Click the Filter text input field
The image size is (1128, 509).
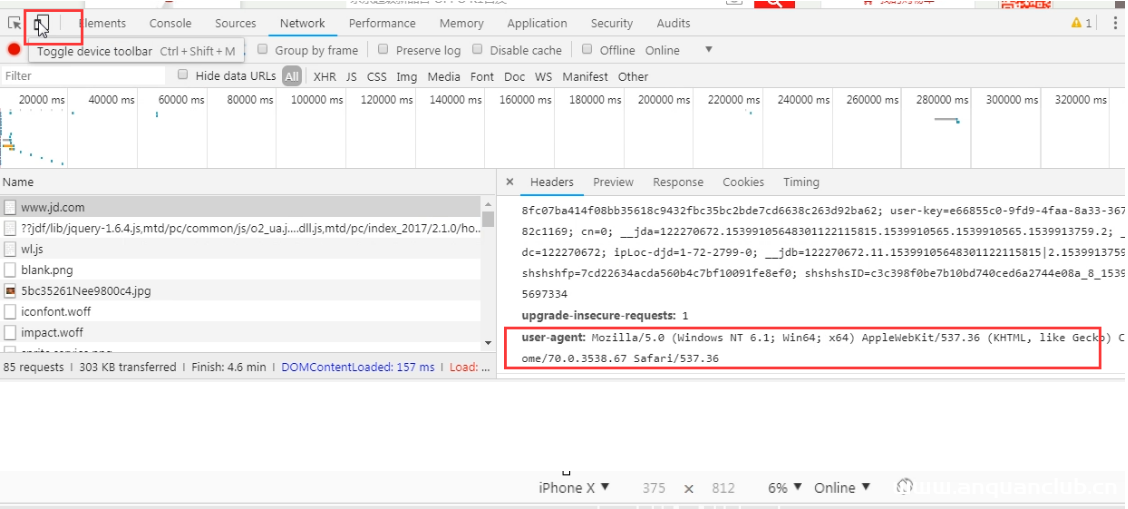(85, 76)
